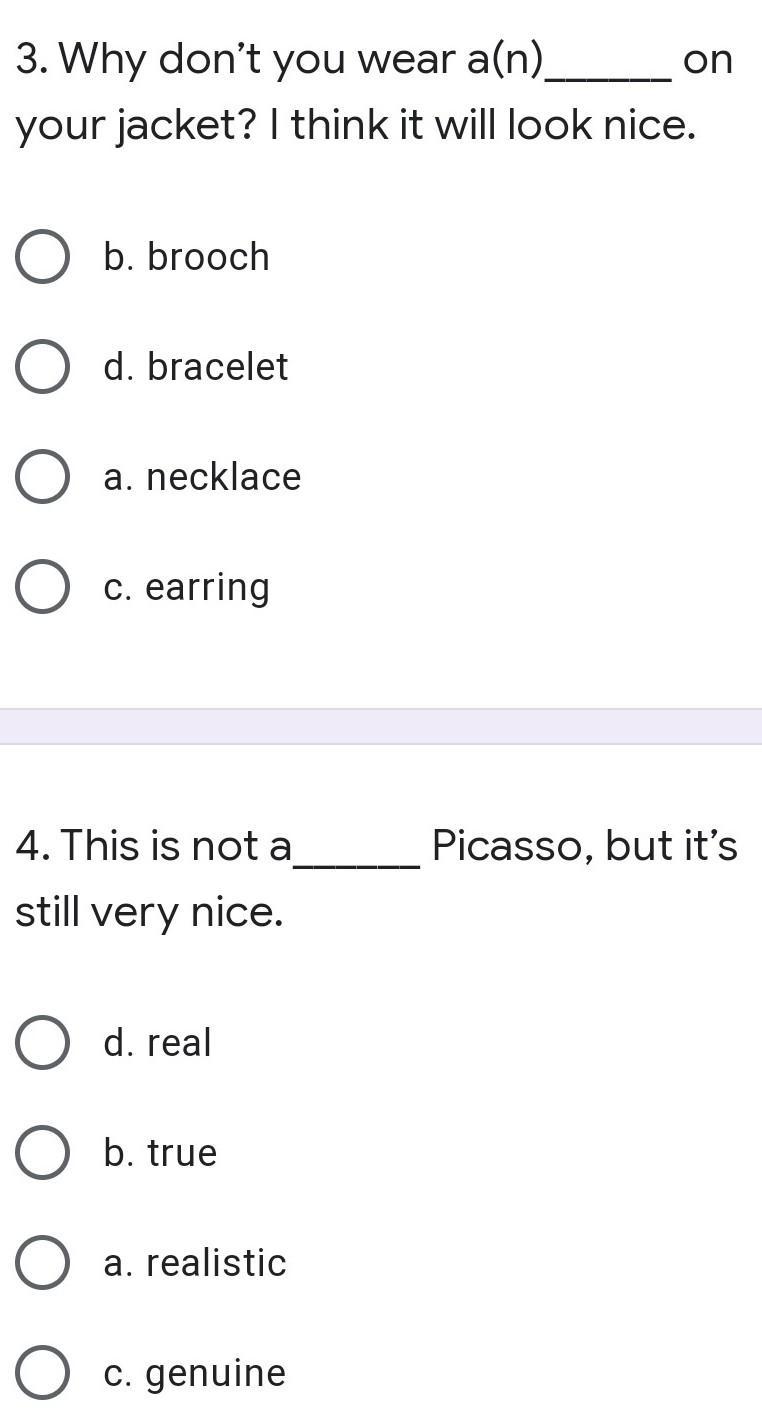Select the radio button for necklace
The height and width of the screenshot is (1415, 762).
[43, 477]
